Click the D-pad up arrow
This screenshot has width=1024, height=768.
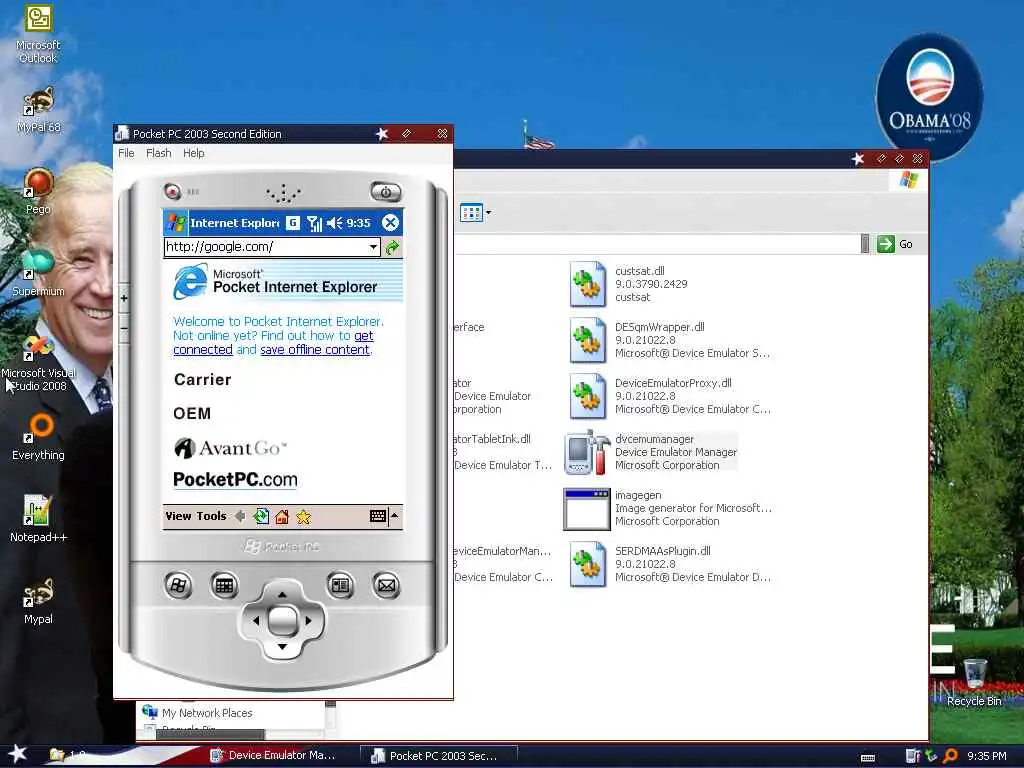[x=282, y=594]
